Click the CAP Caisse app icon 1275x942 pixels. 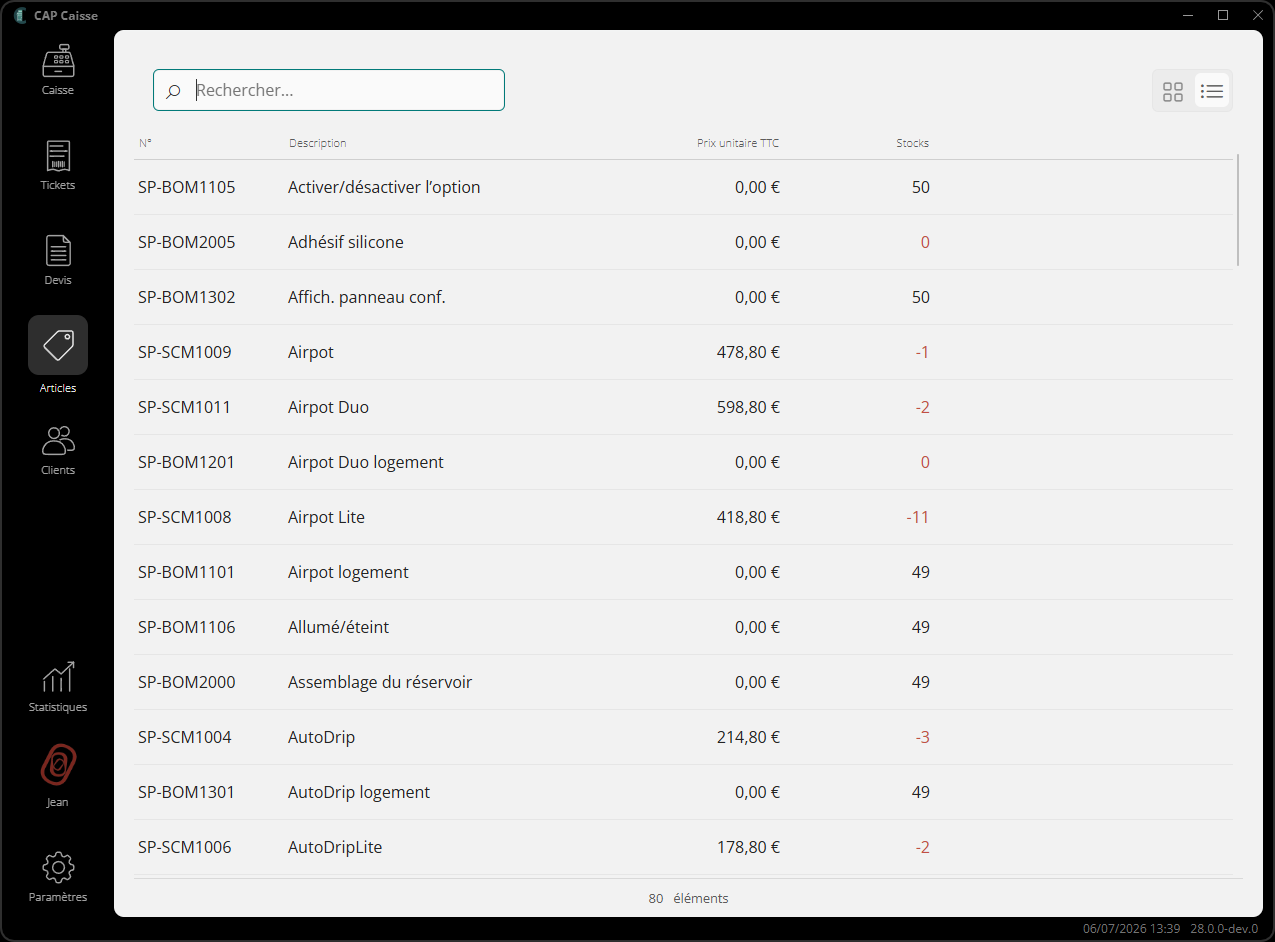(20, 15)
